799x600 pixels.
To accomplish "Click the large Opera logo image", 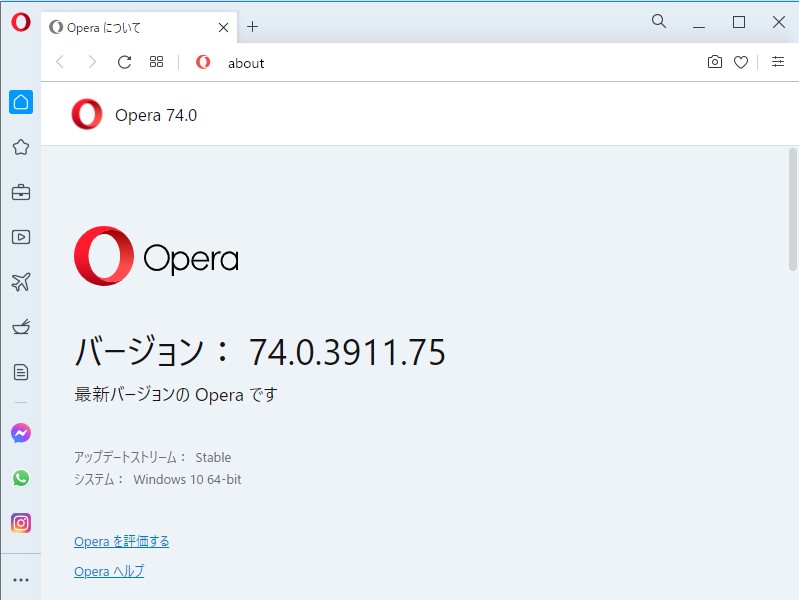I will 156,256.
